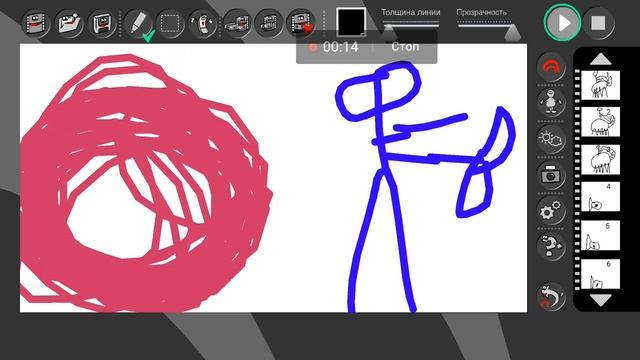The height and width of the screenshot is (360, 640).
Task: Select frame 6 thumbnail
Action: coord(600,273)
